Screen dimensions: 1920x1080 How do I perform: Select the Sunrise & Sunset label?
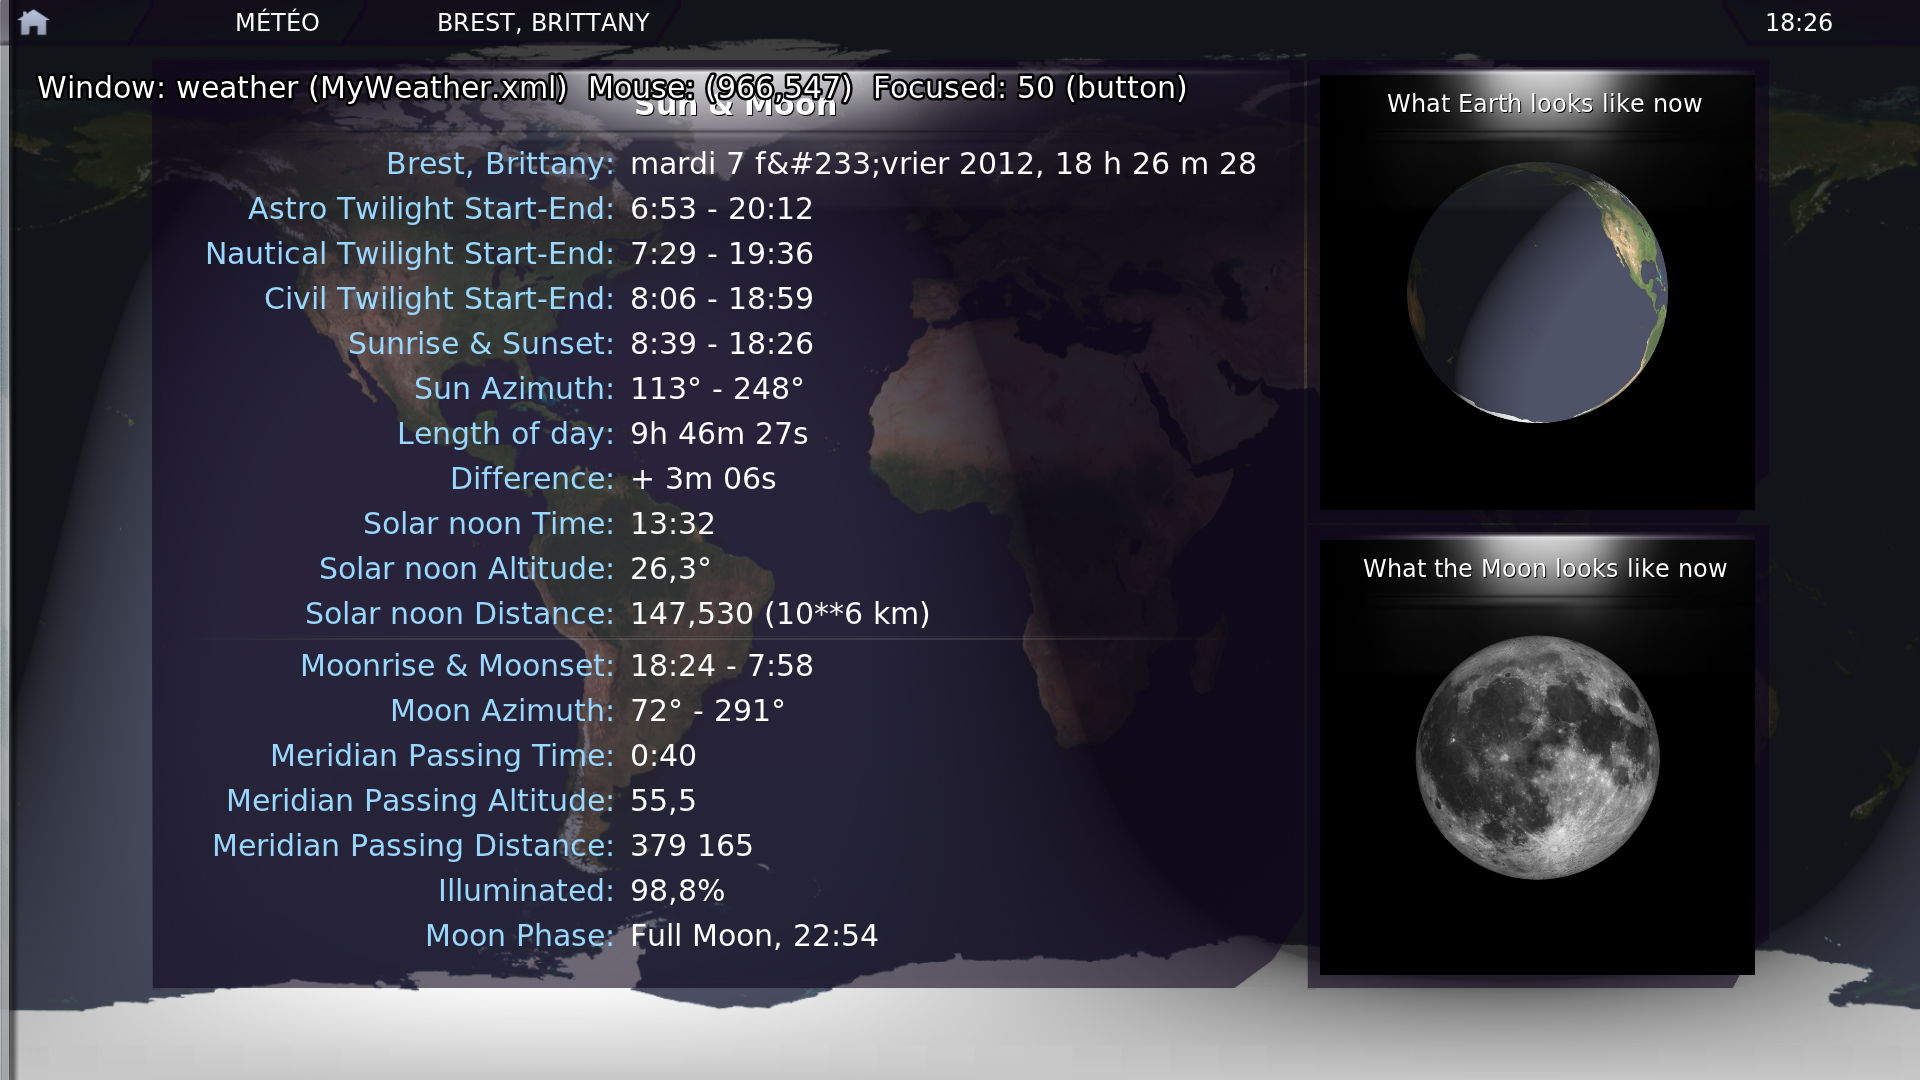point(481,344)
